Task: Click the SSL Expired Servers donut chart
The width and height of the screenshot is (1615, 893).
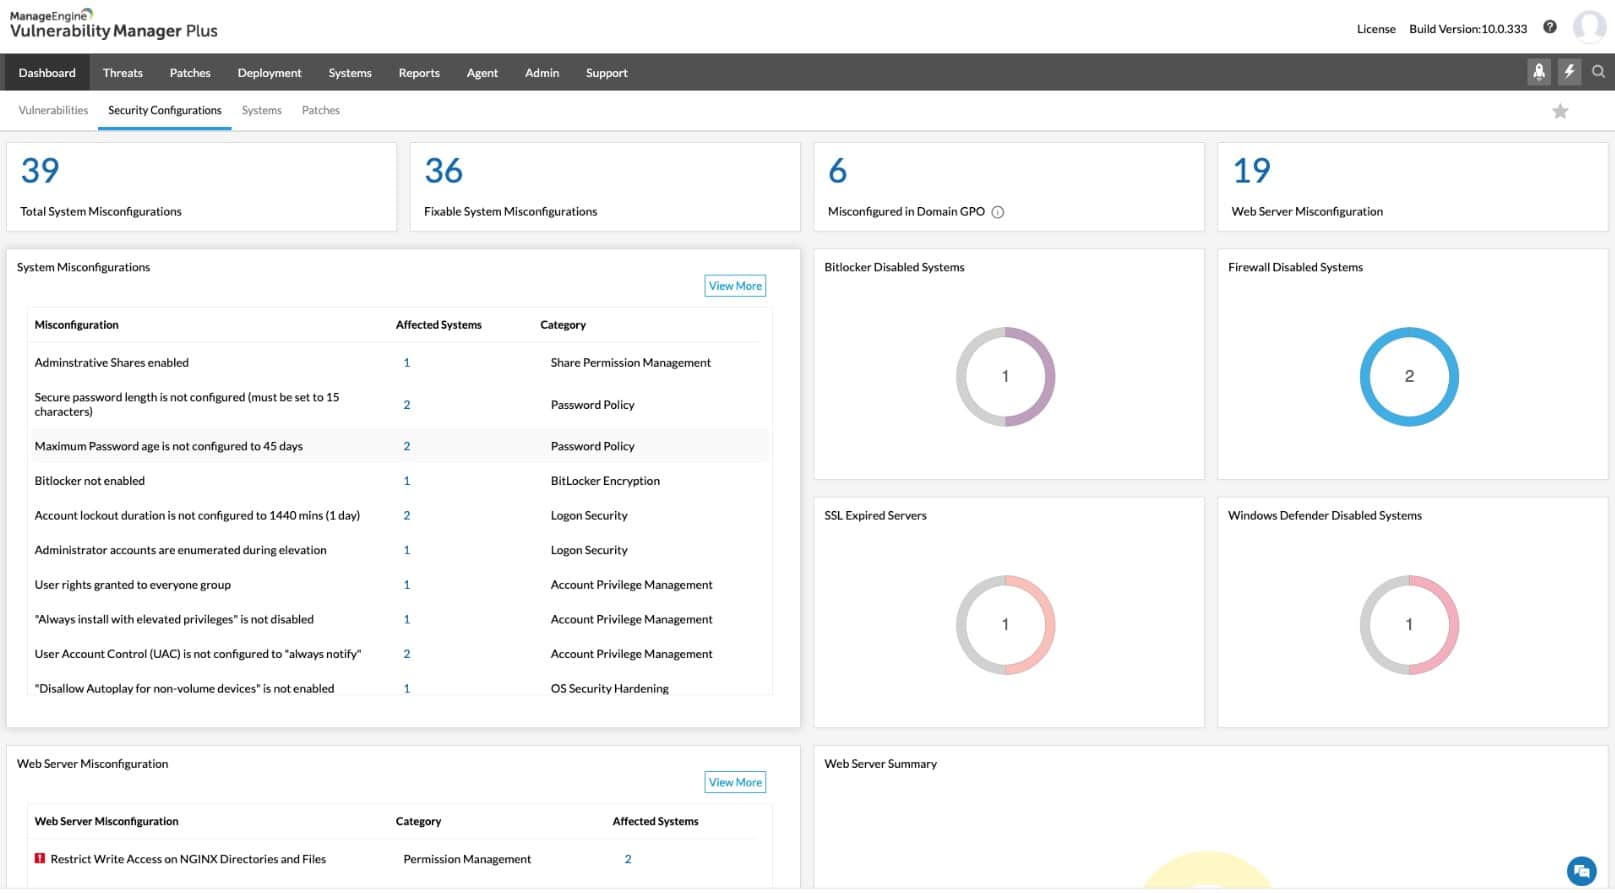Action: (x=1005, y=624)
